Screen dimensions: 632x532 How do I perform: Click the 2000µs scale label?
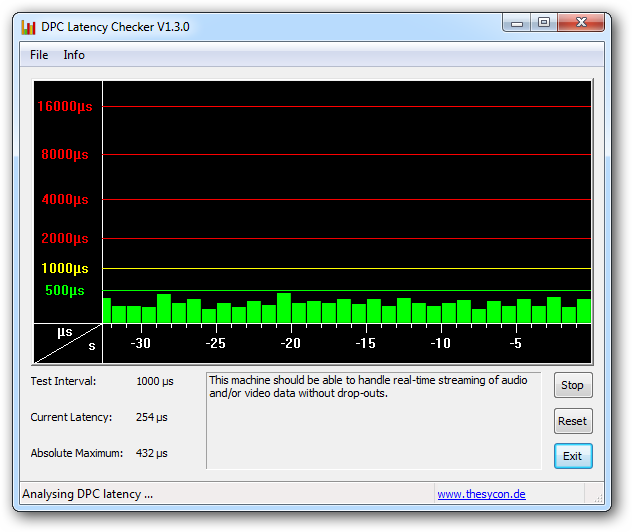pos(65,238)
